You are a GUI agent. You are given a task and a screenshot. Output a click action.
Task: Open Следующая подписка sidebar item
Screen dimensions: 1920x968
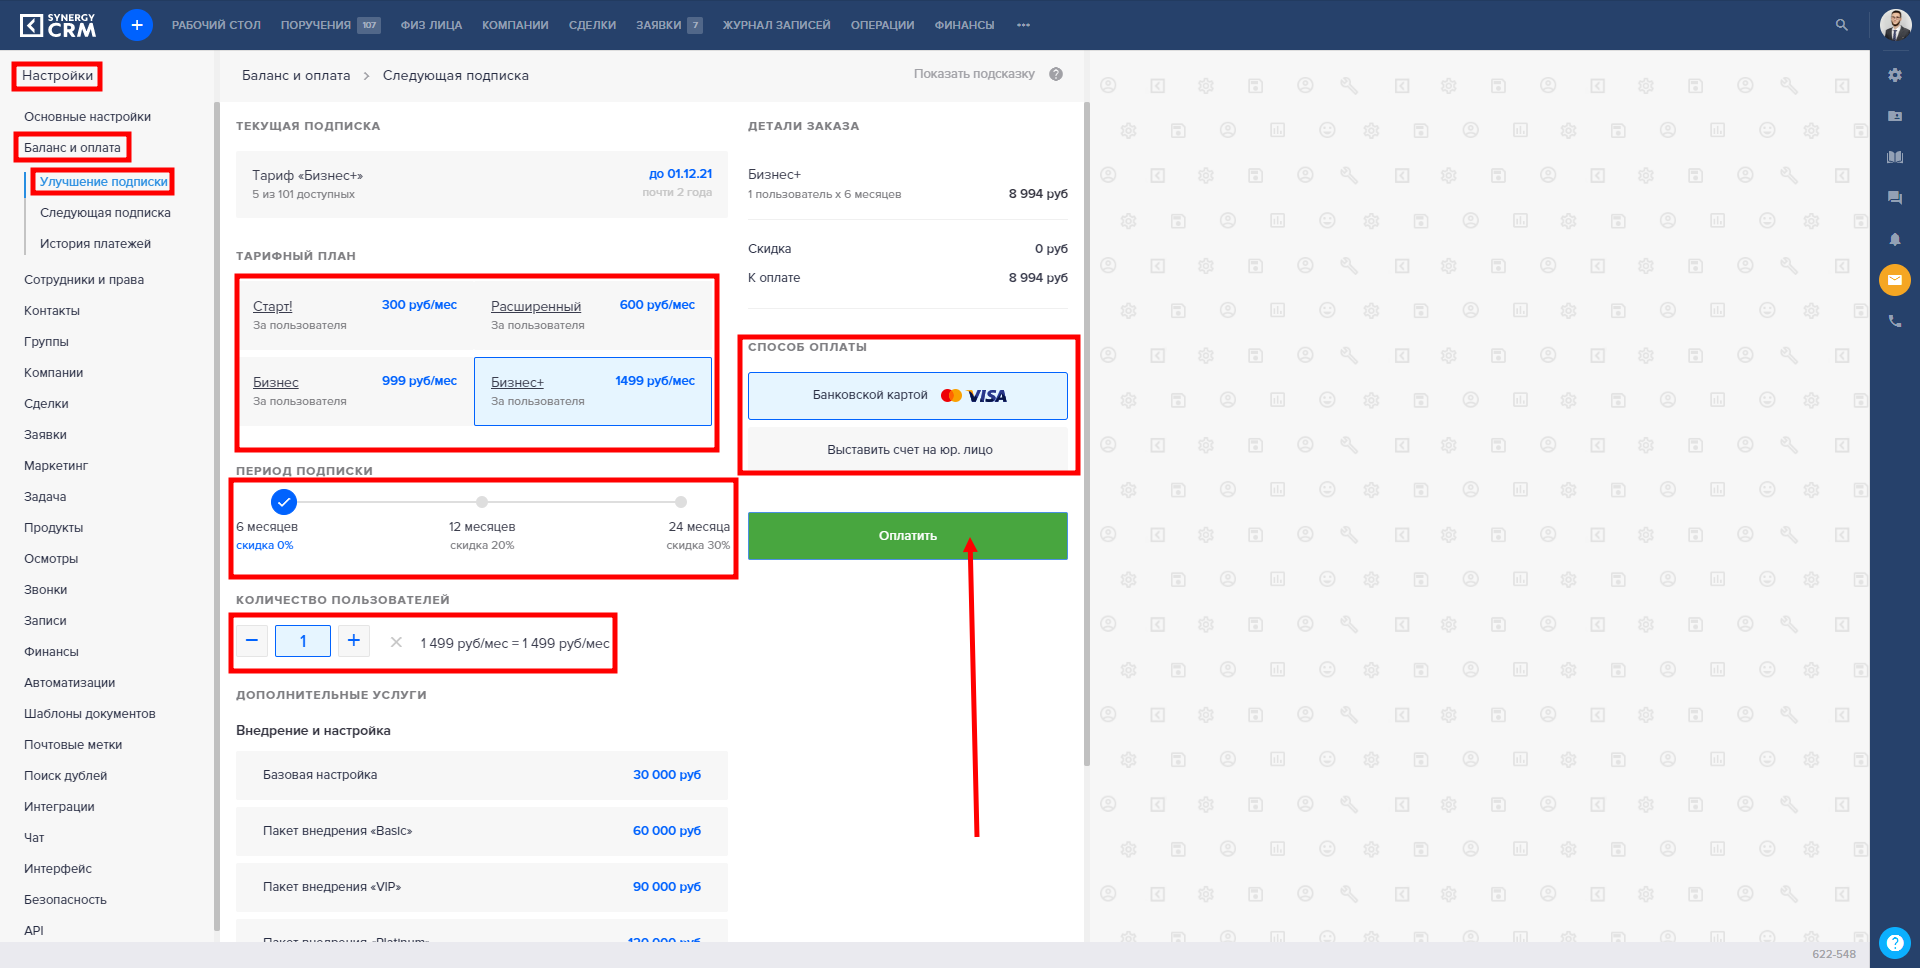click(x=105, y=213)
